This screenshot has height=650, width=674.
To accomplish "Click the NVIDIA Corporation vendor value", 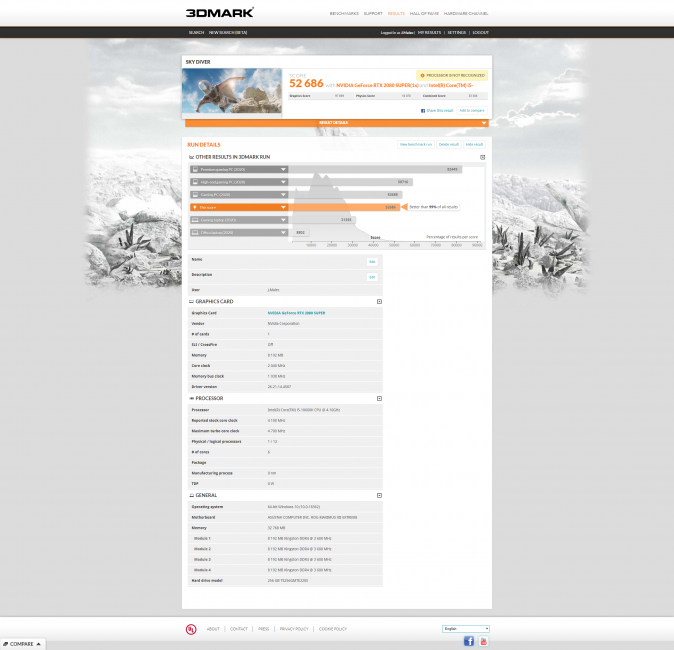I will click(x=283, y=324).
